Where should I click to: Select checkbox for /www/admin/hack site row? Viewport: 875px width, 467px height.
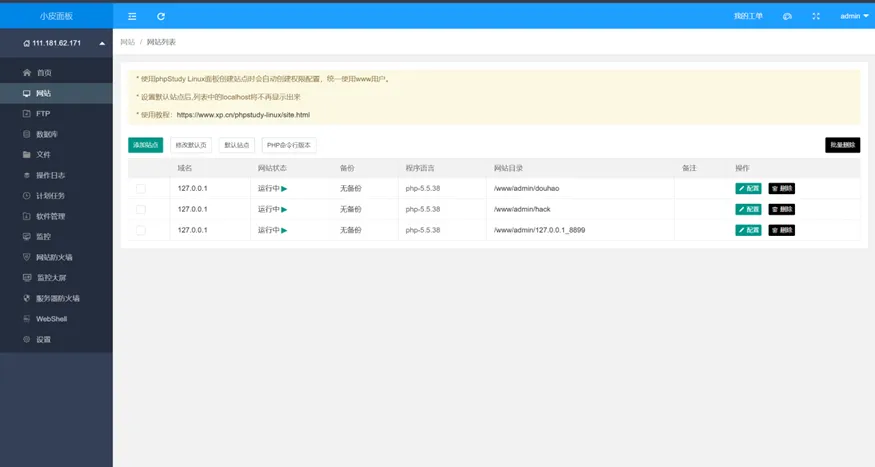[x=141, y=209]
